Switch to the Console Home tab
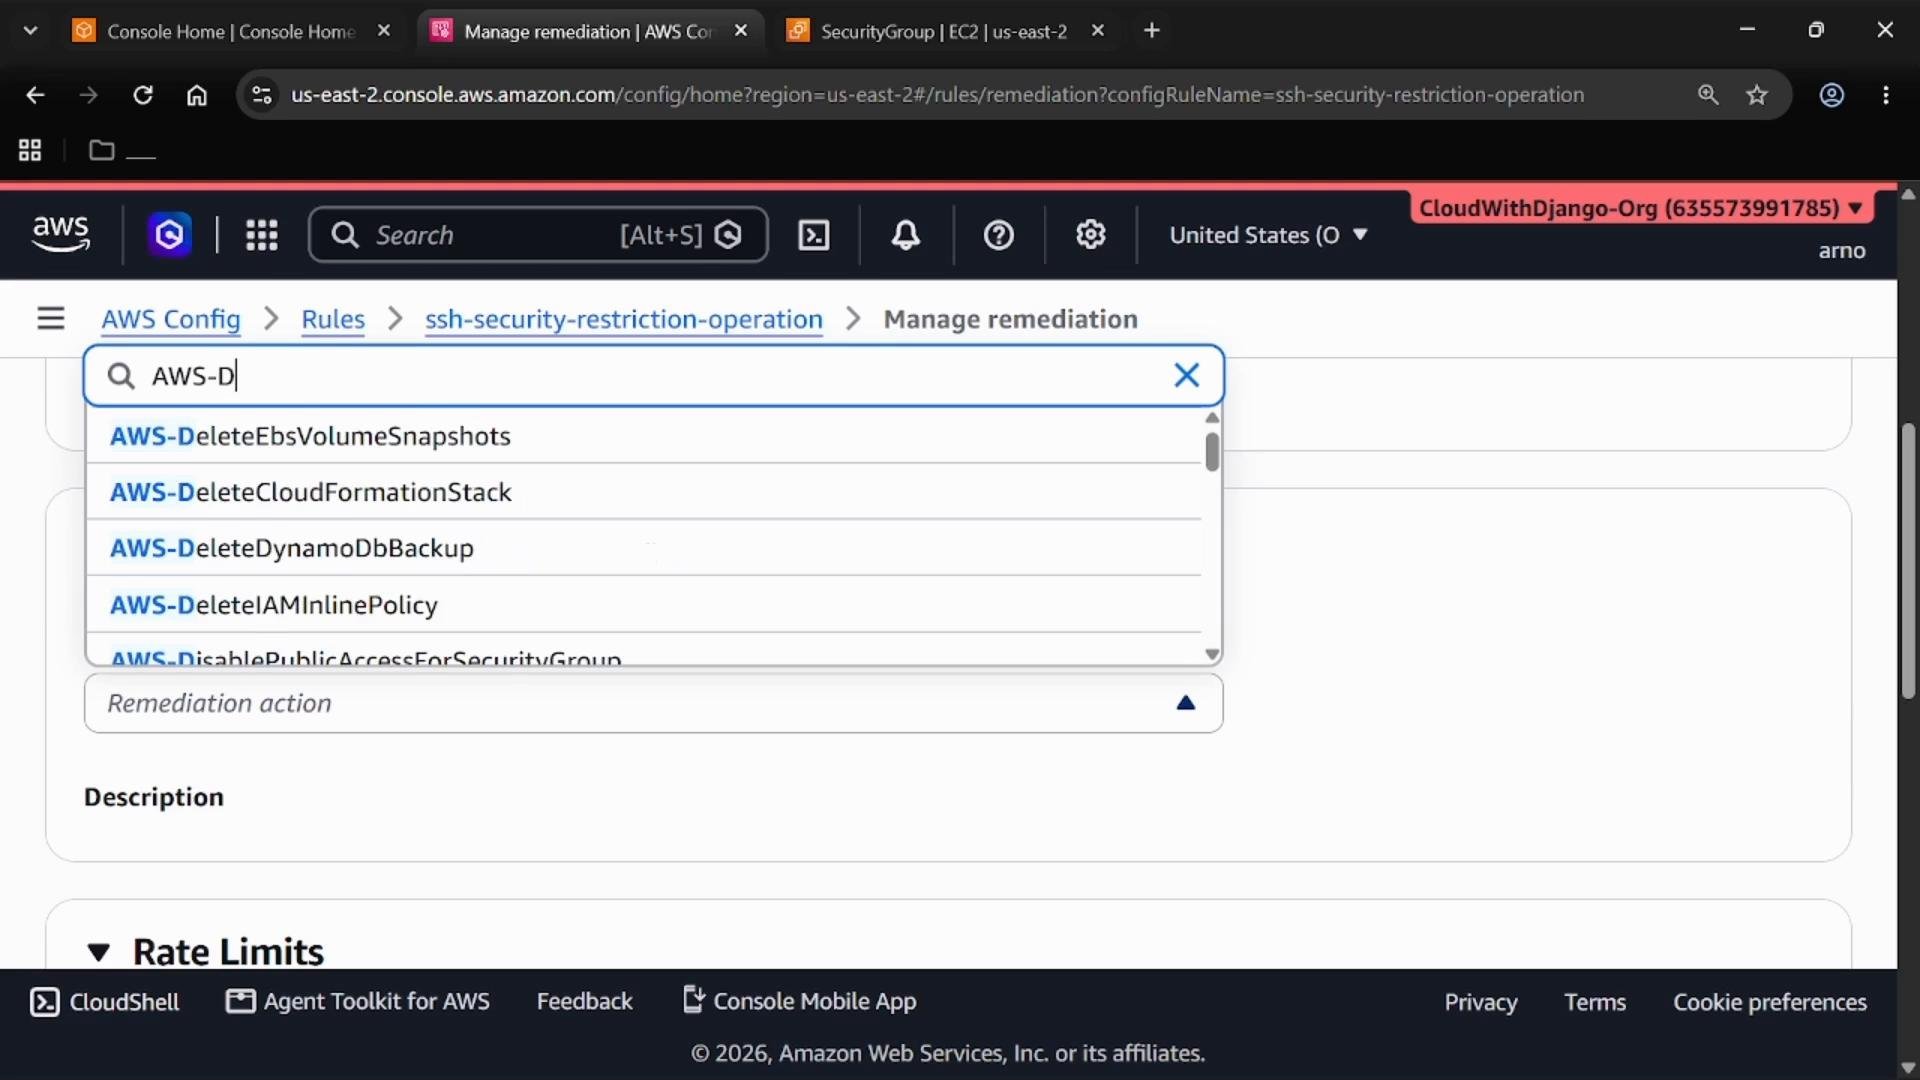The width and height of the screenshot is (1920, 1080). tap(231, 31)
